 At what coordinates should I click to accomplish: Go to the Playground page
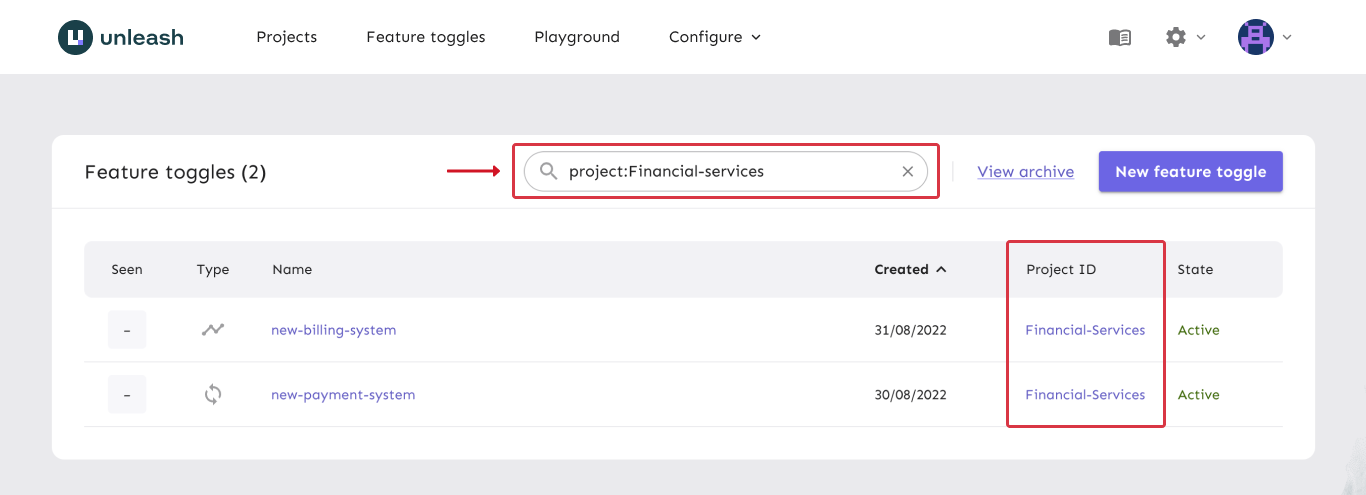pos(577,37)
